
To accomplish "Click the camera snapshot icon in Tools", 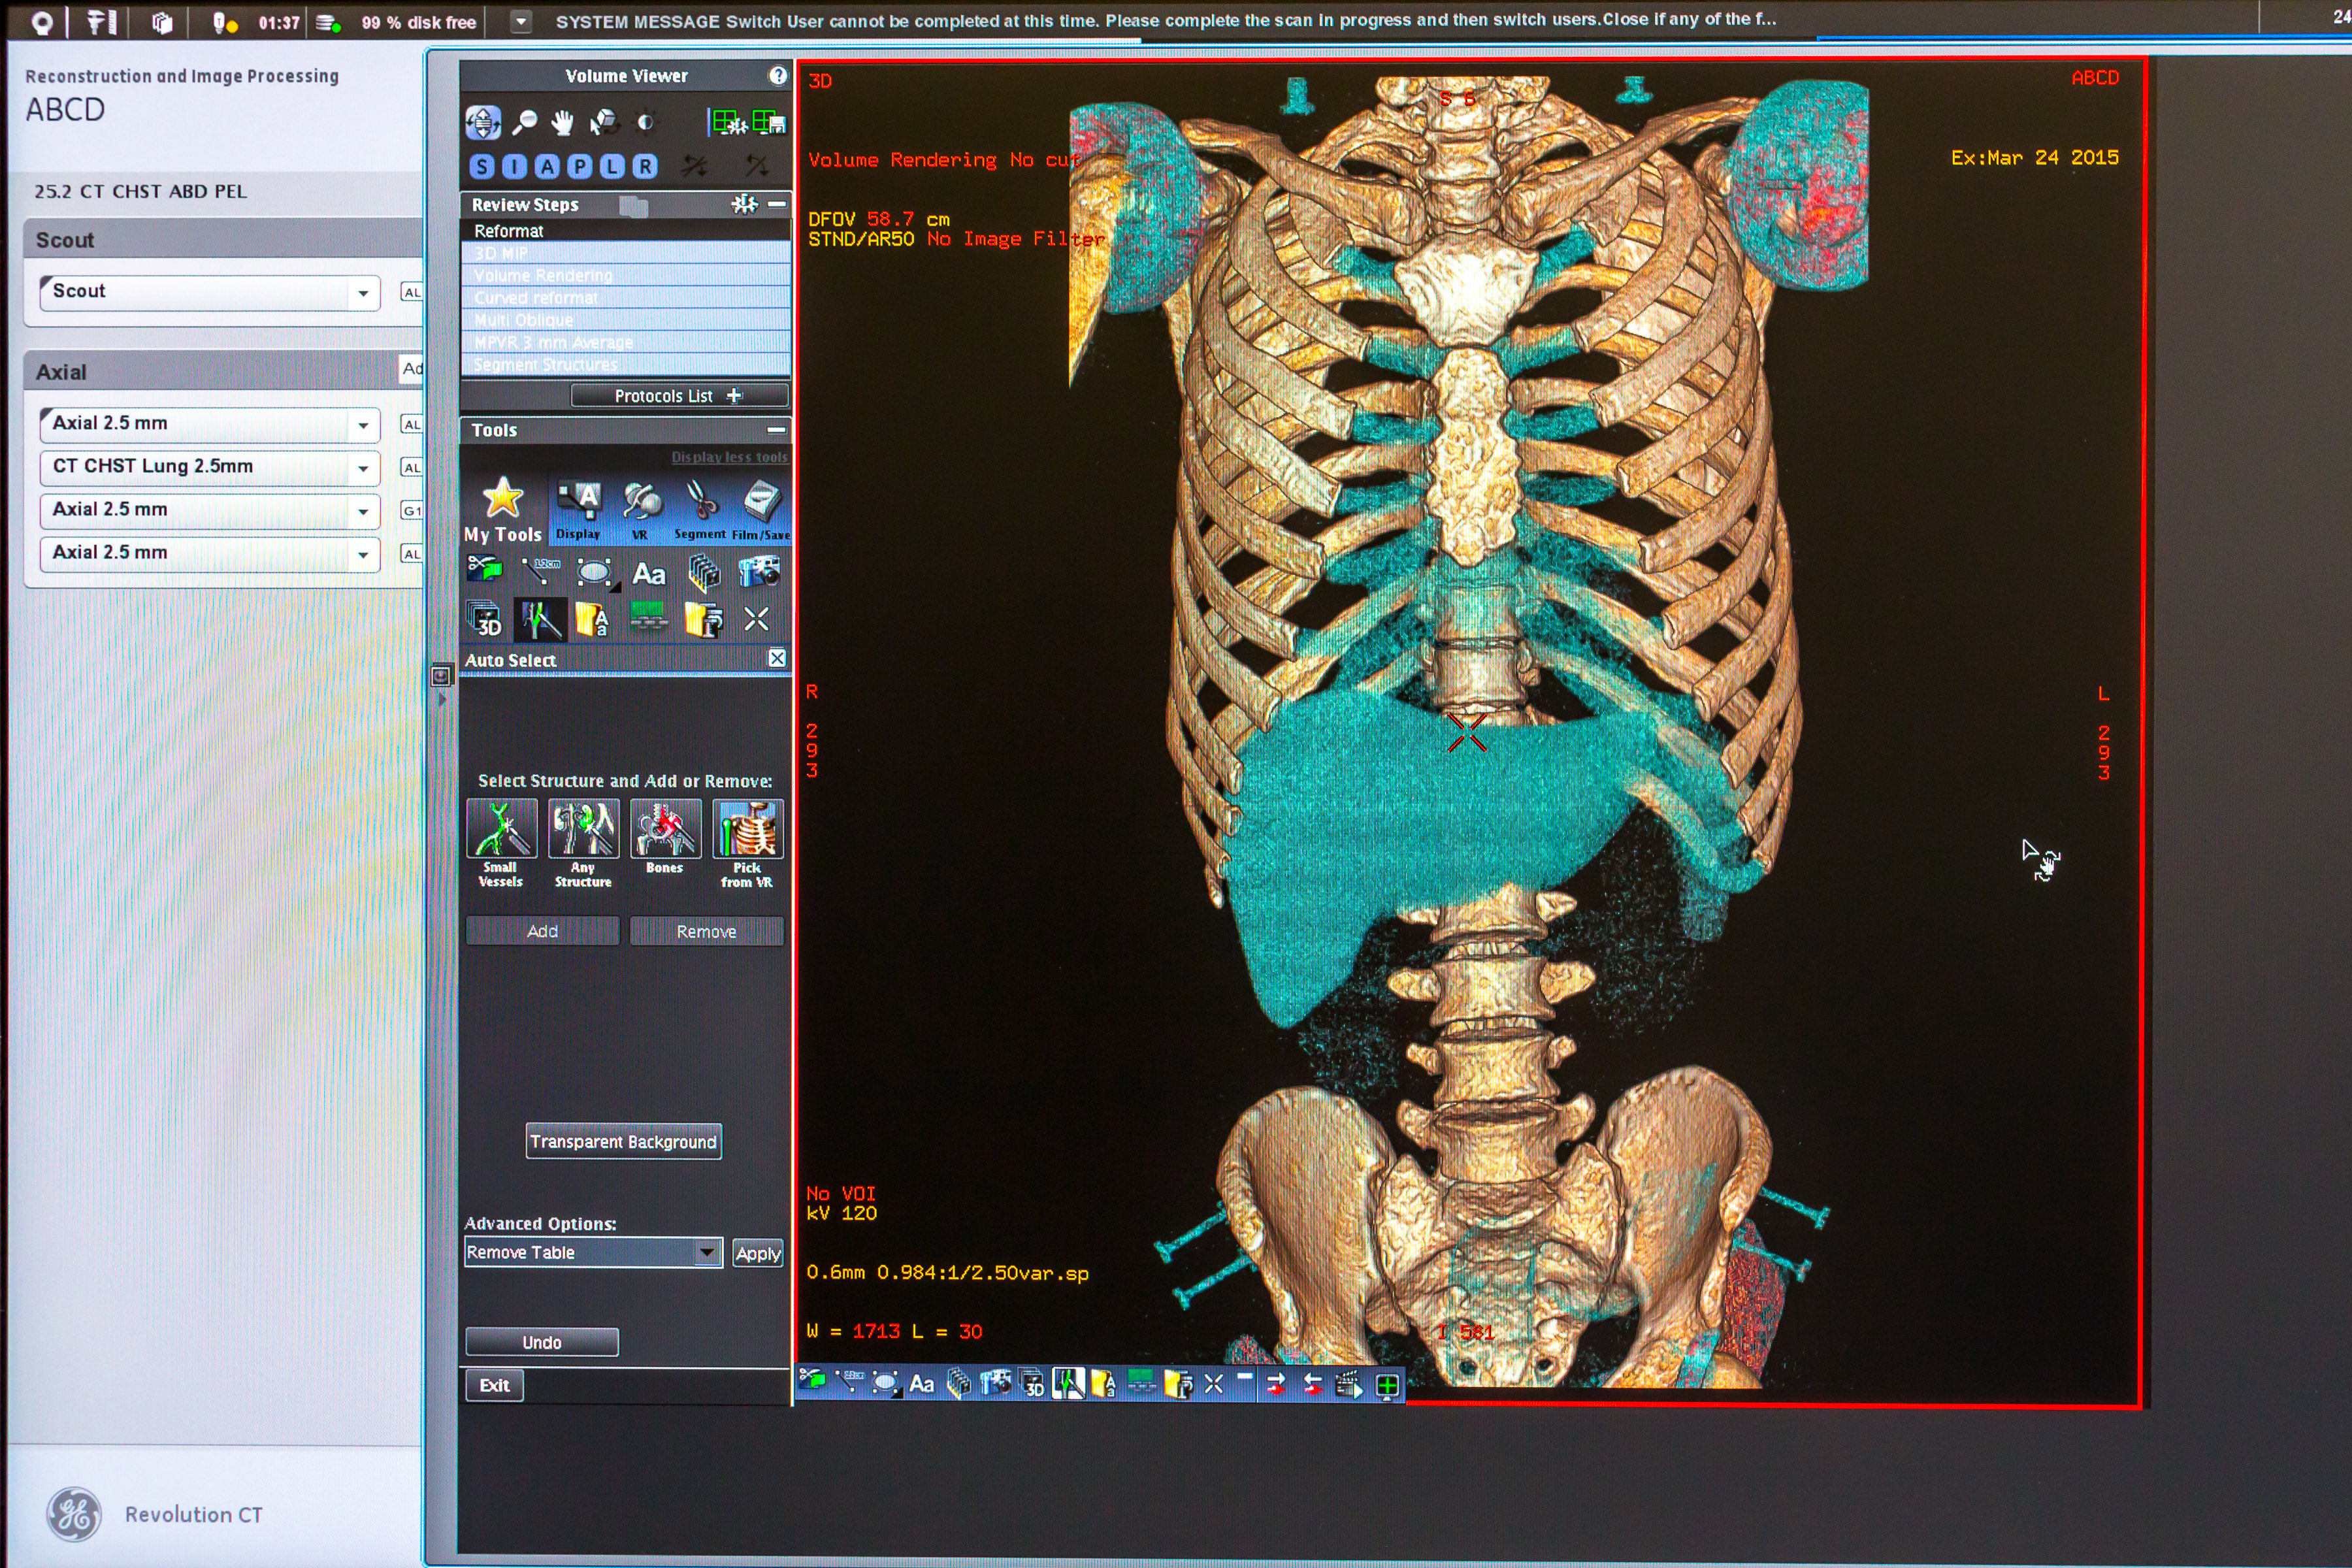I will 759,572.
